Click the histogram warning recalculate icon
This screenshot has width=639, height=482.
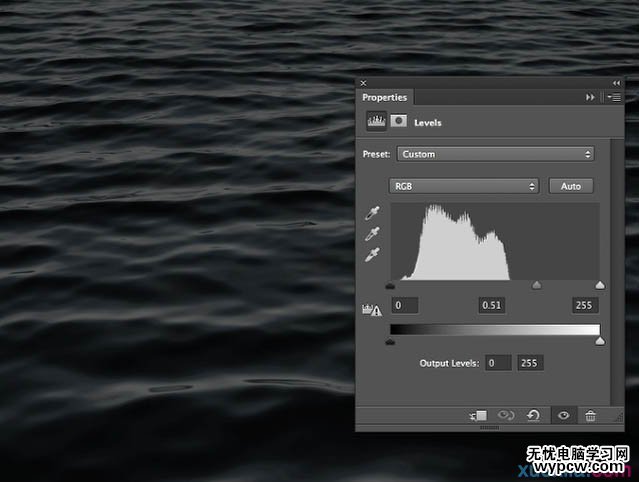(x=372, y=310)
